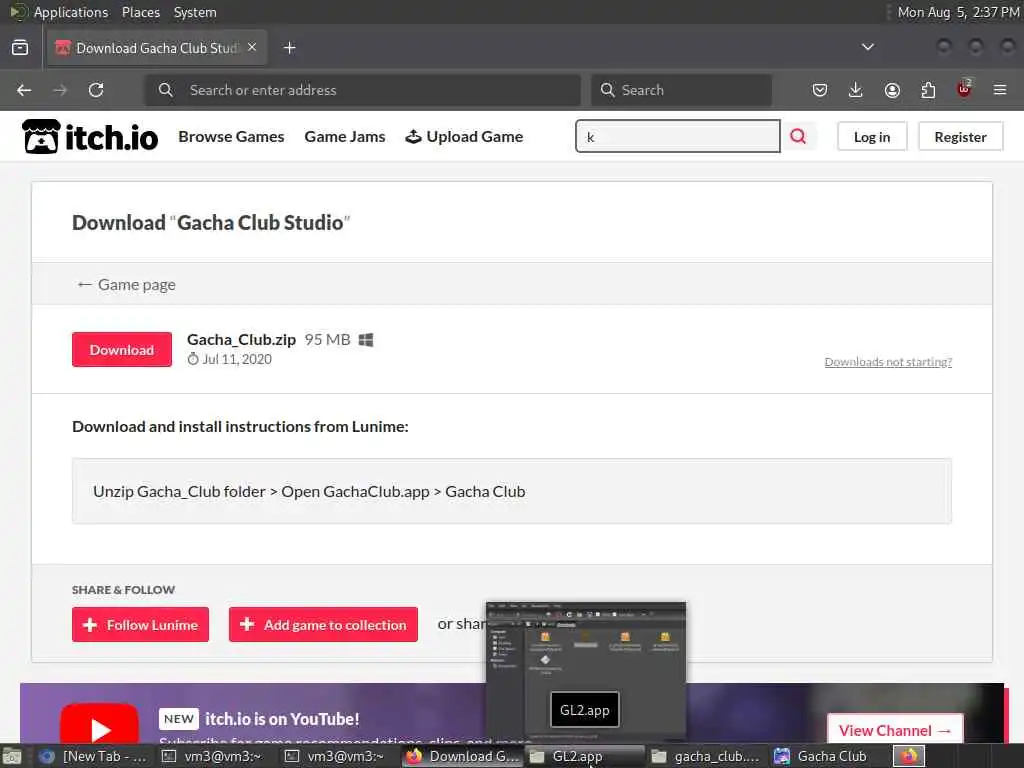Open Browse Games
The width and height of the screenshot is (1024, 768).
pos(231,136)
